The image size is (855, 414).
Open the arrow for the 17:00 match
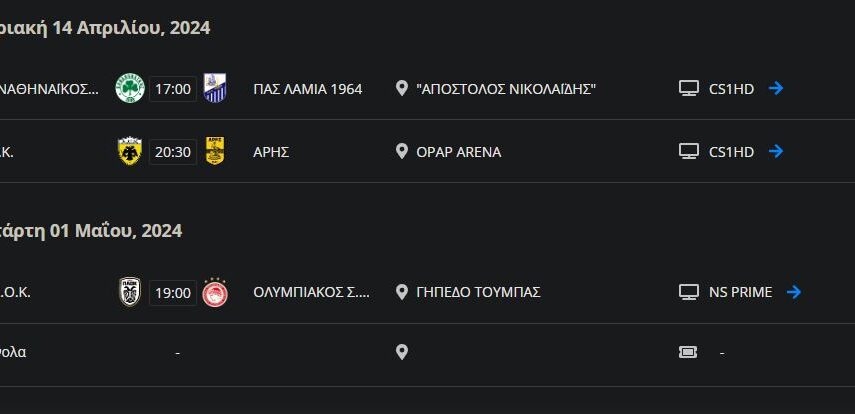[776, 88]
